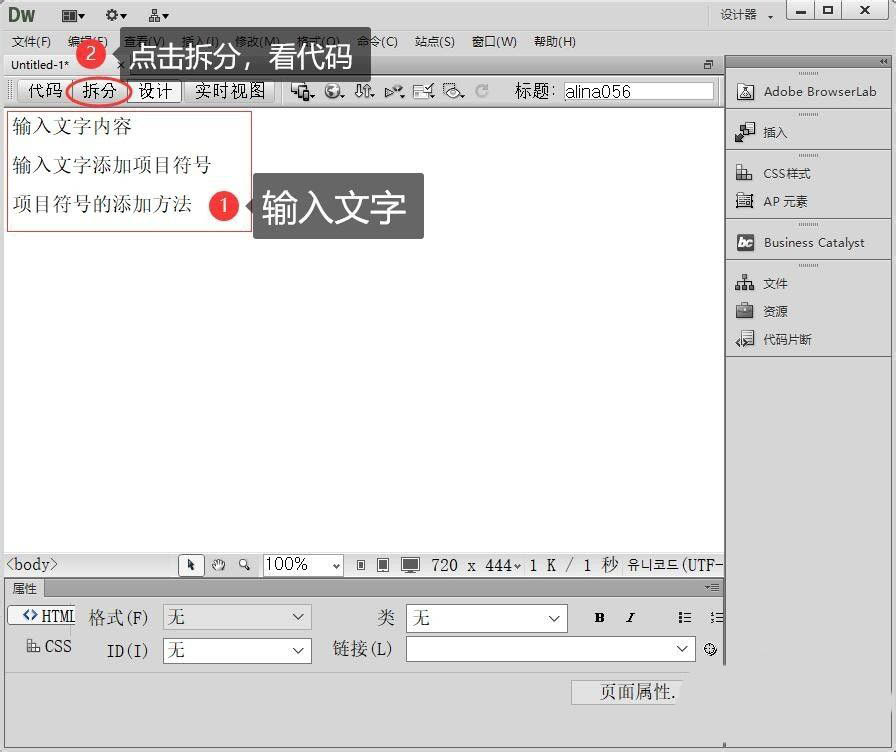The image size is (896, 752).
Task: Toggle bold formatting in the Properties panel
Action: coord(598,618)
